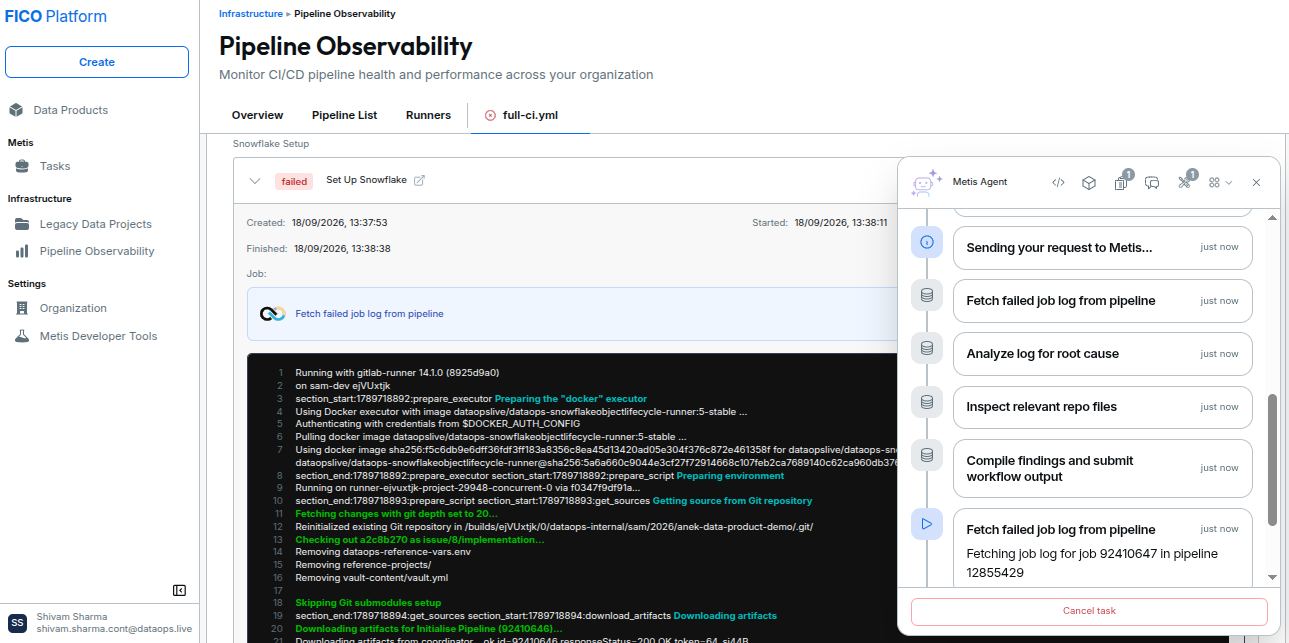The image size is (1289, 643).
Task: Select the Sending your request to Metis card
Action: click(x=1102, y=248)
